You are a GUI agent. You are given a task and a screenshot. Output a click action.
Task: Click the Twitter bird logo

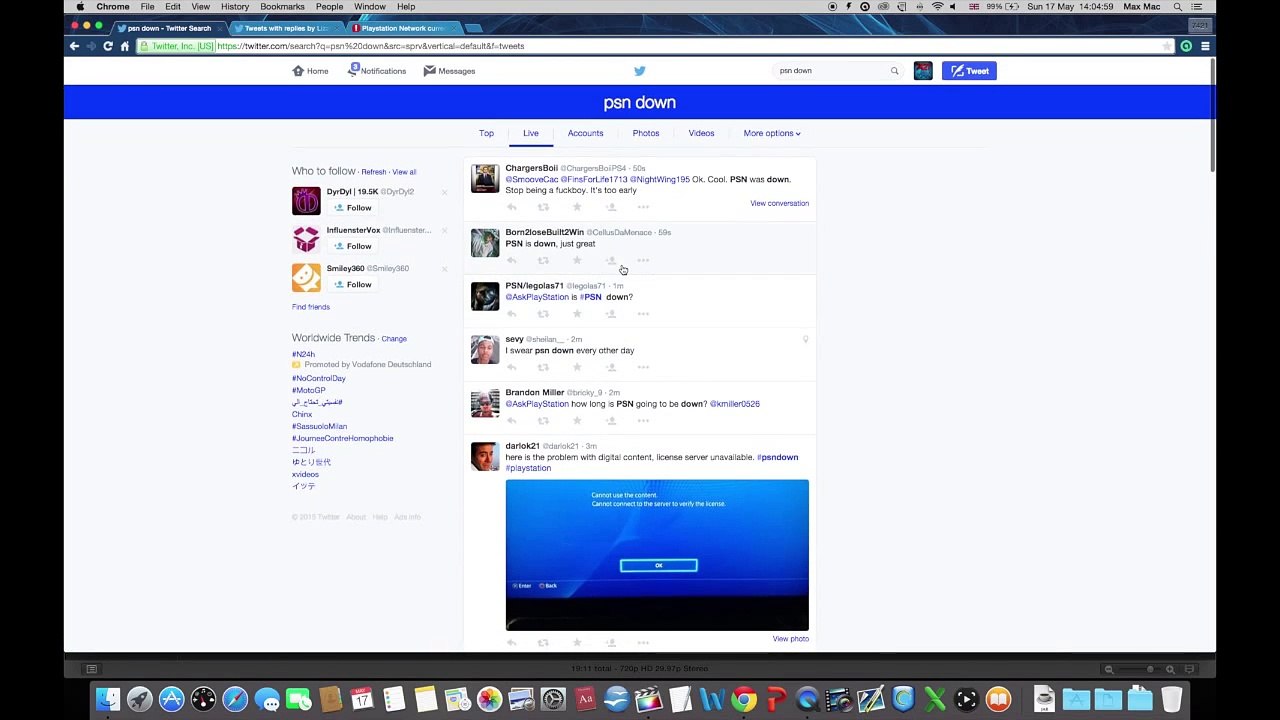(640, 71)
